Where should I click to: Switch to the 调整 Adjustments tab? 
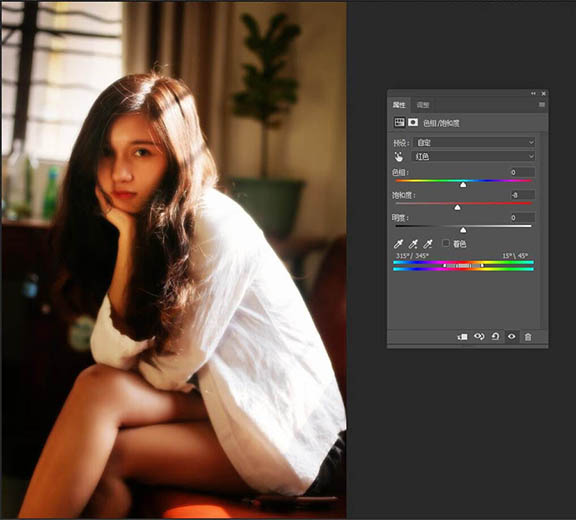pos(423,105)
